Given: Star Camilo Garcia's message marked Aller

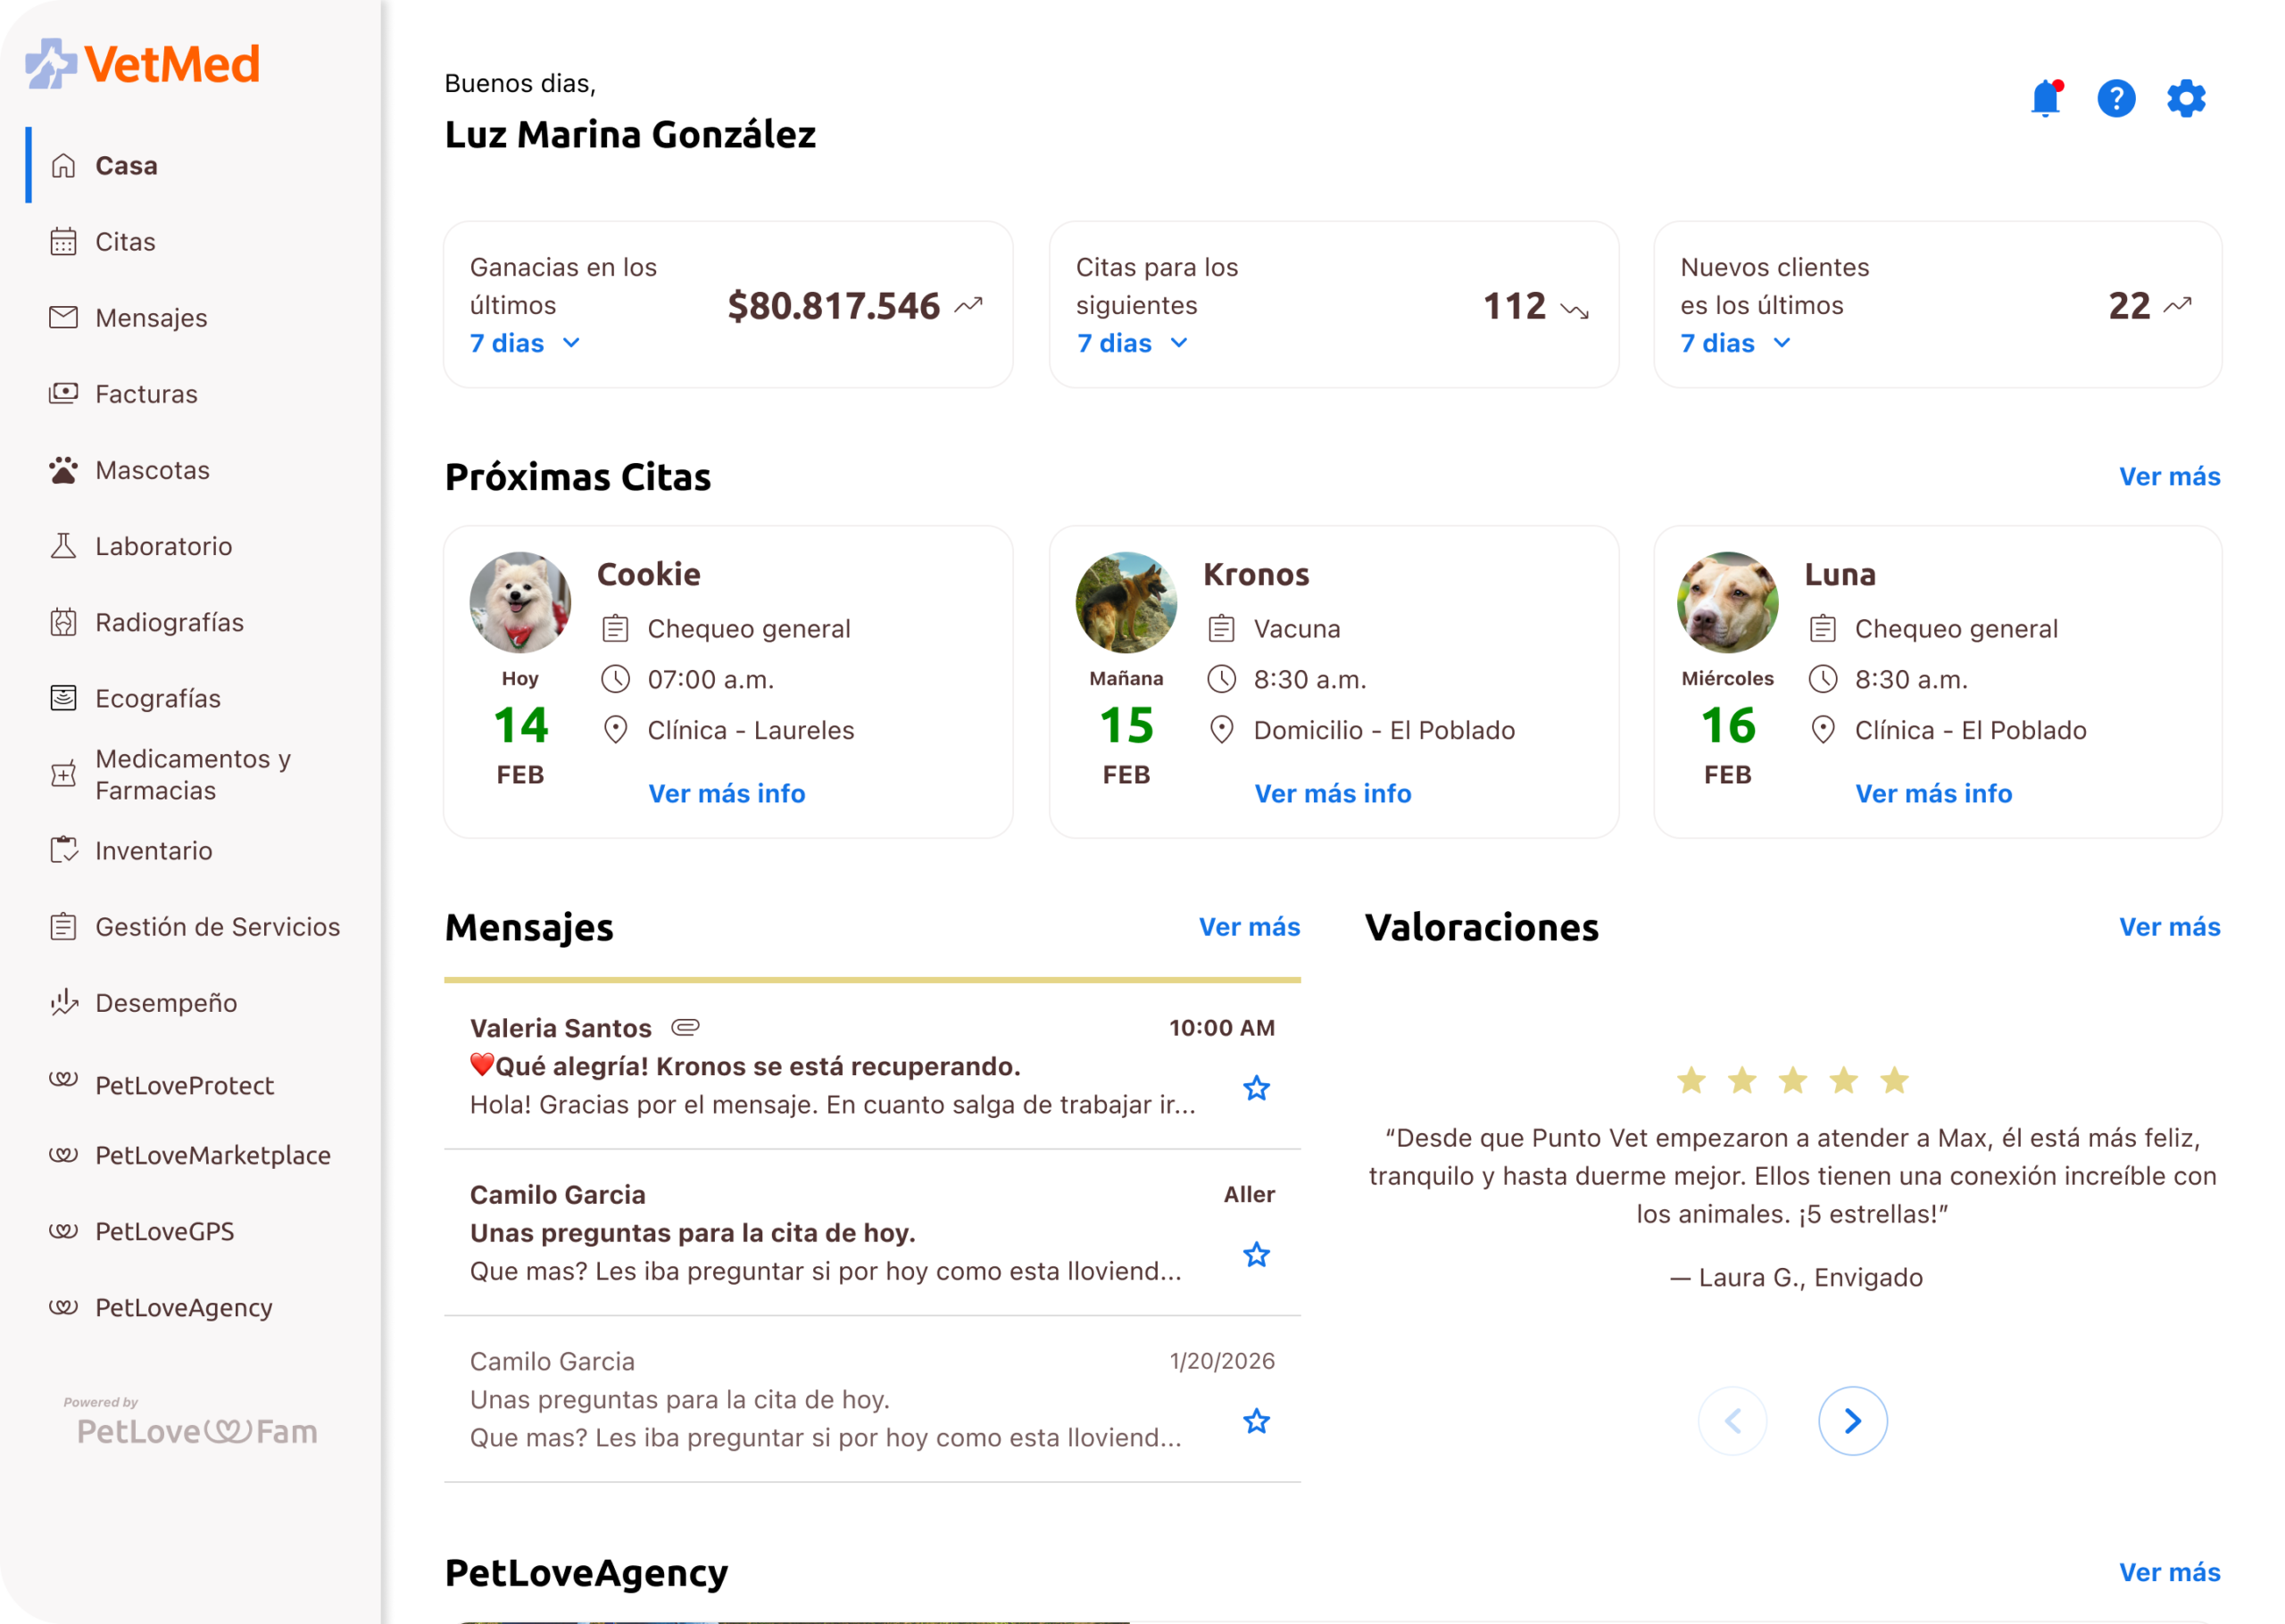Looking at the screenshot, I should [1256, 1254].
